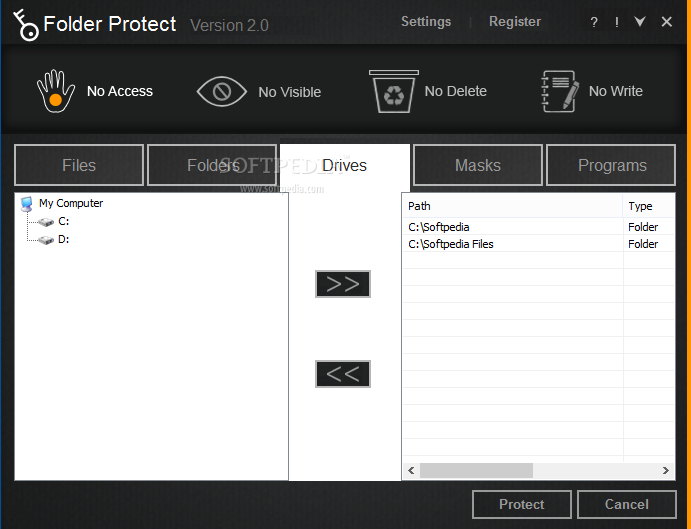
Task: Click the horizontal scrollbar left arrow
Action: pos(411,470)
